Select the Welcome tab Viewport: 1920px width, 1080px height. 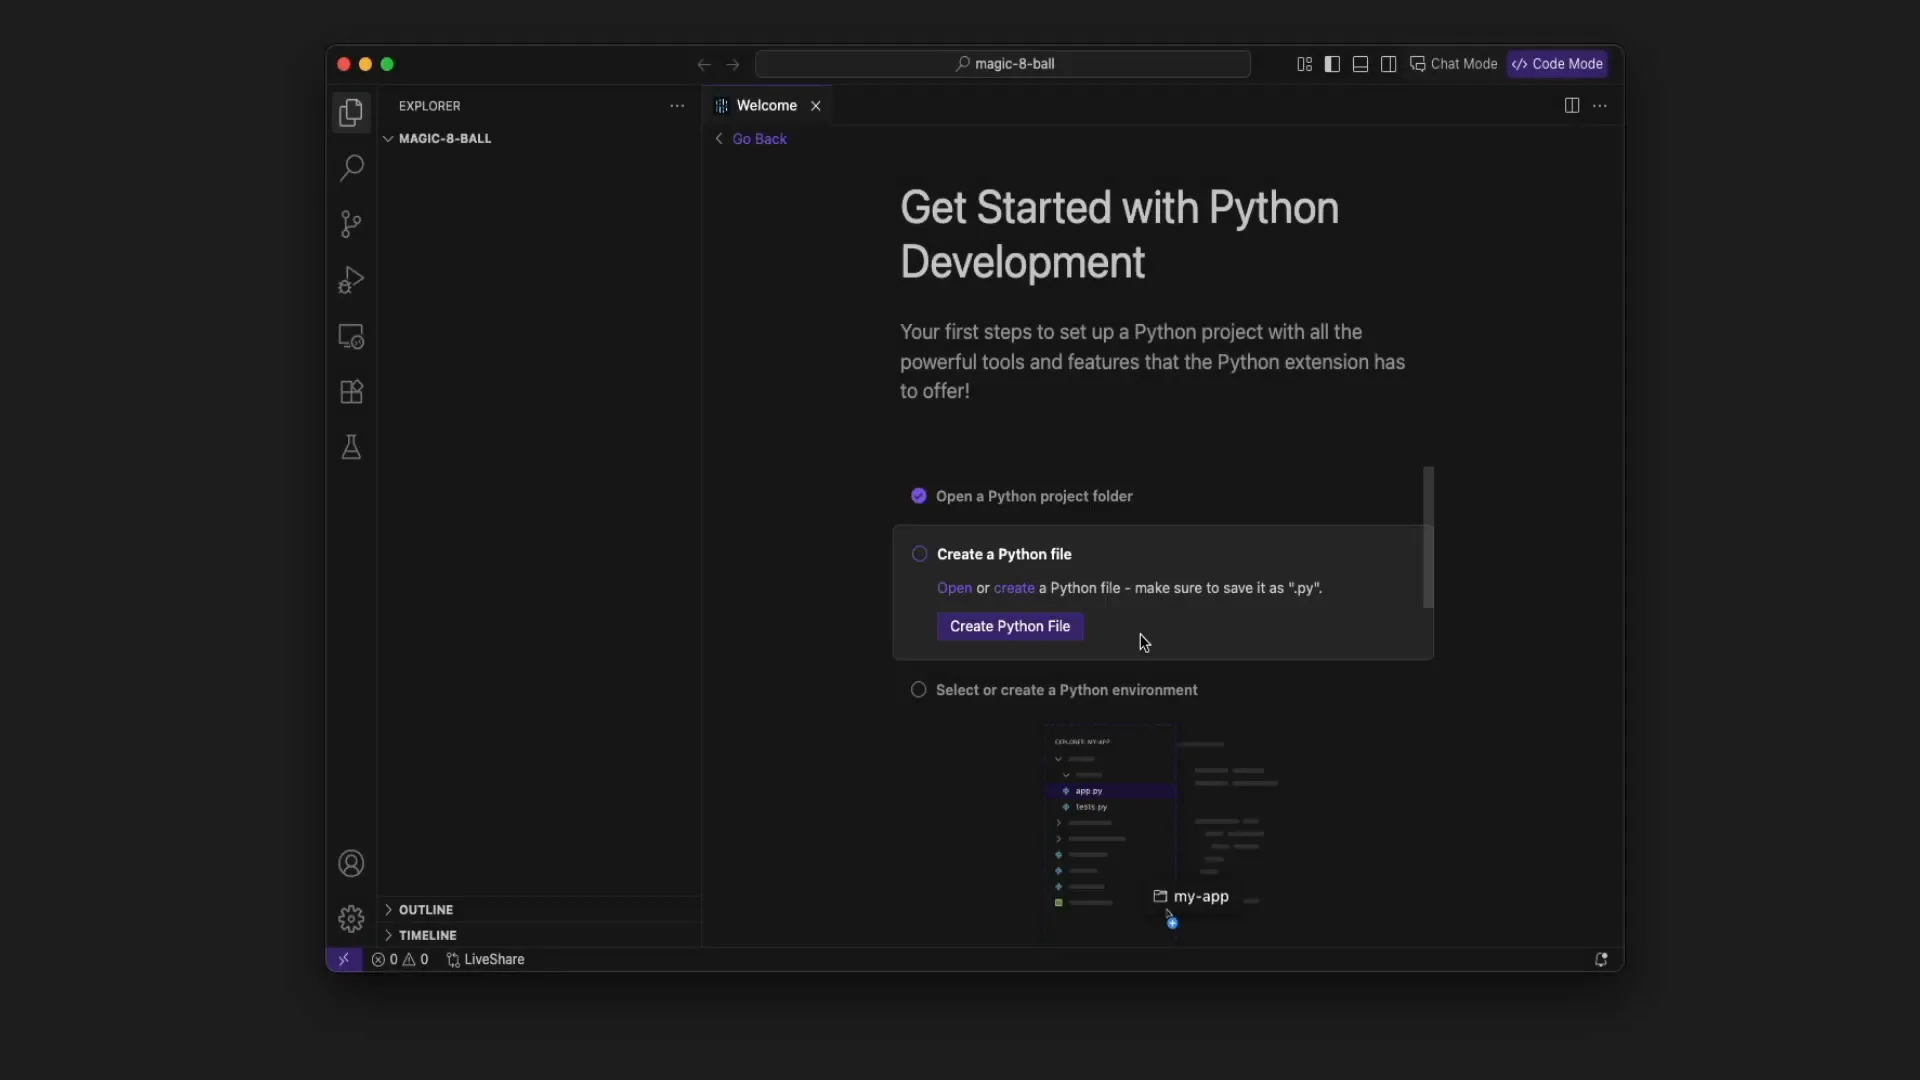[767, 106]
